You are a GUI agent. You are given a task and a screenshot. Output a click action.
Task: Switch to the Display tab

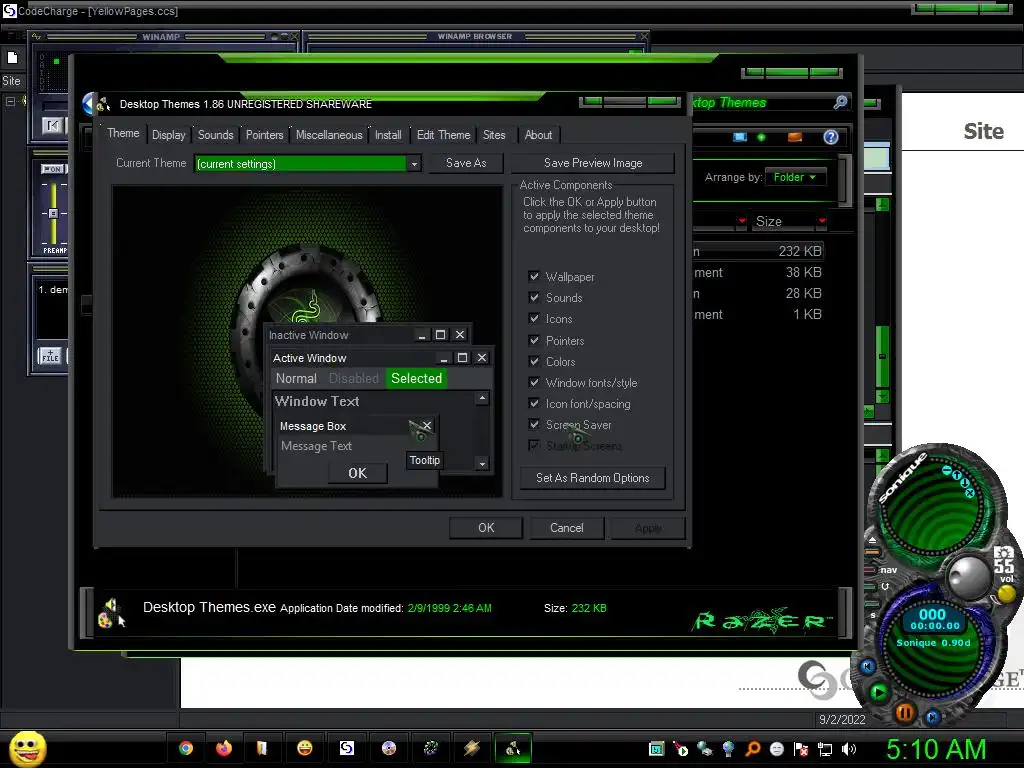(168, 135)
